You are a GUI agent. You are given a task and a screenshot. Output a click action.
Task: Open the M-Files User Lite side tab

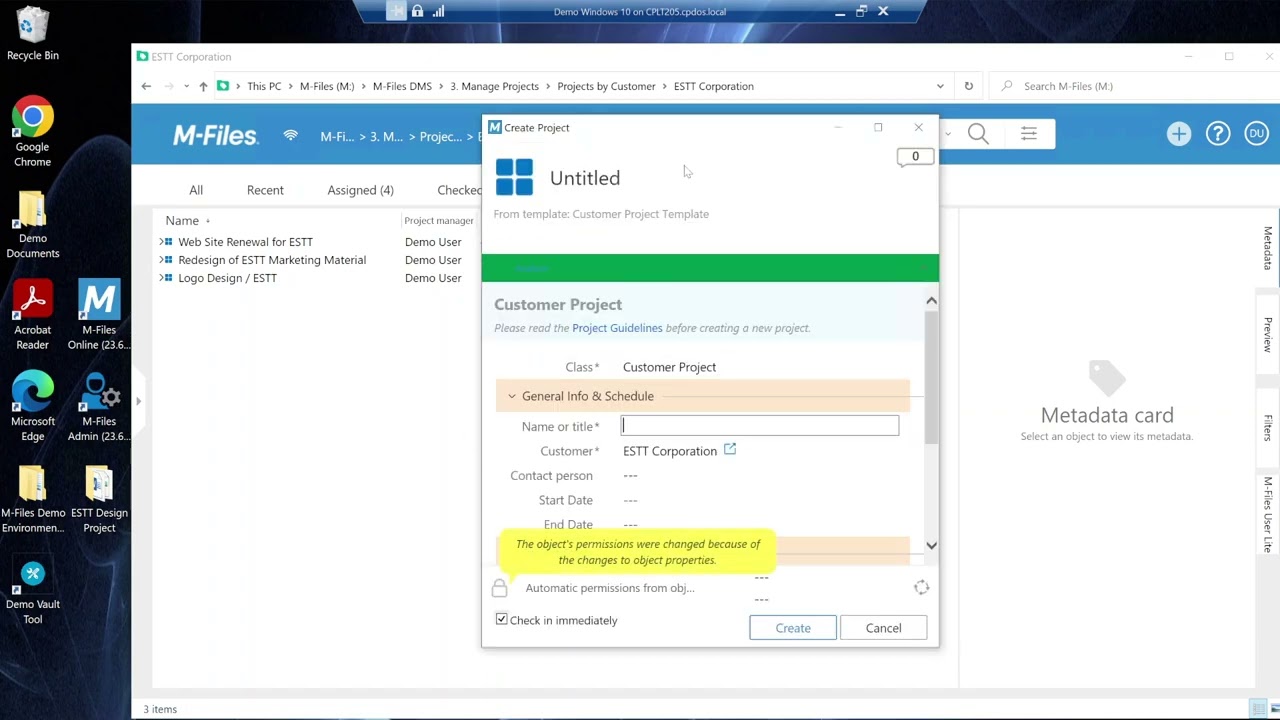(1268, 514)
